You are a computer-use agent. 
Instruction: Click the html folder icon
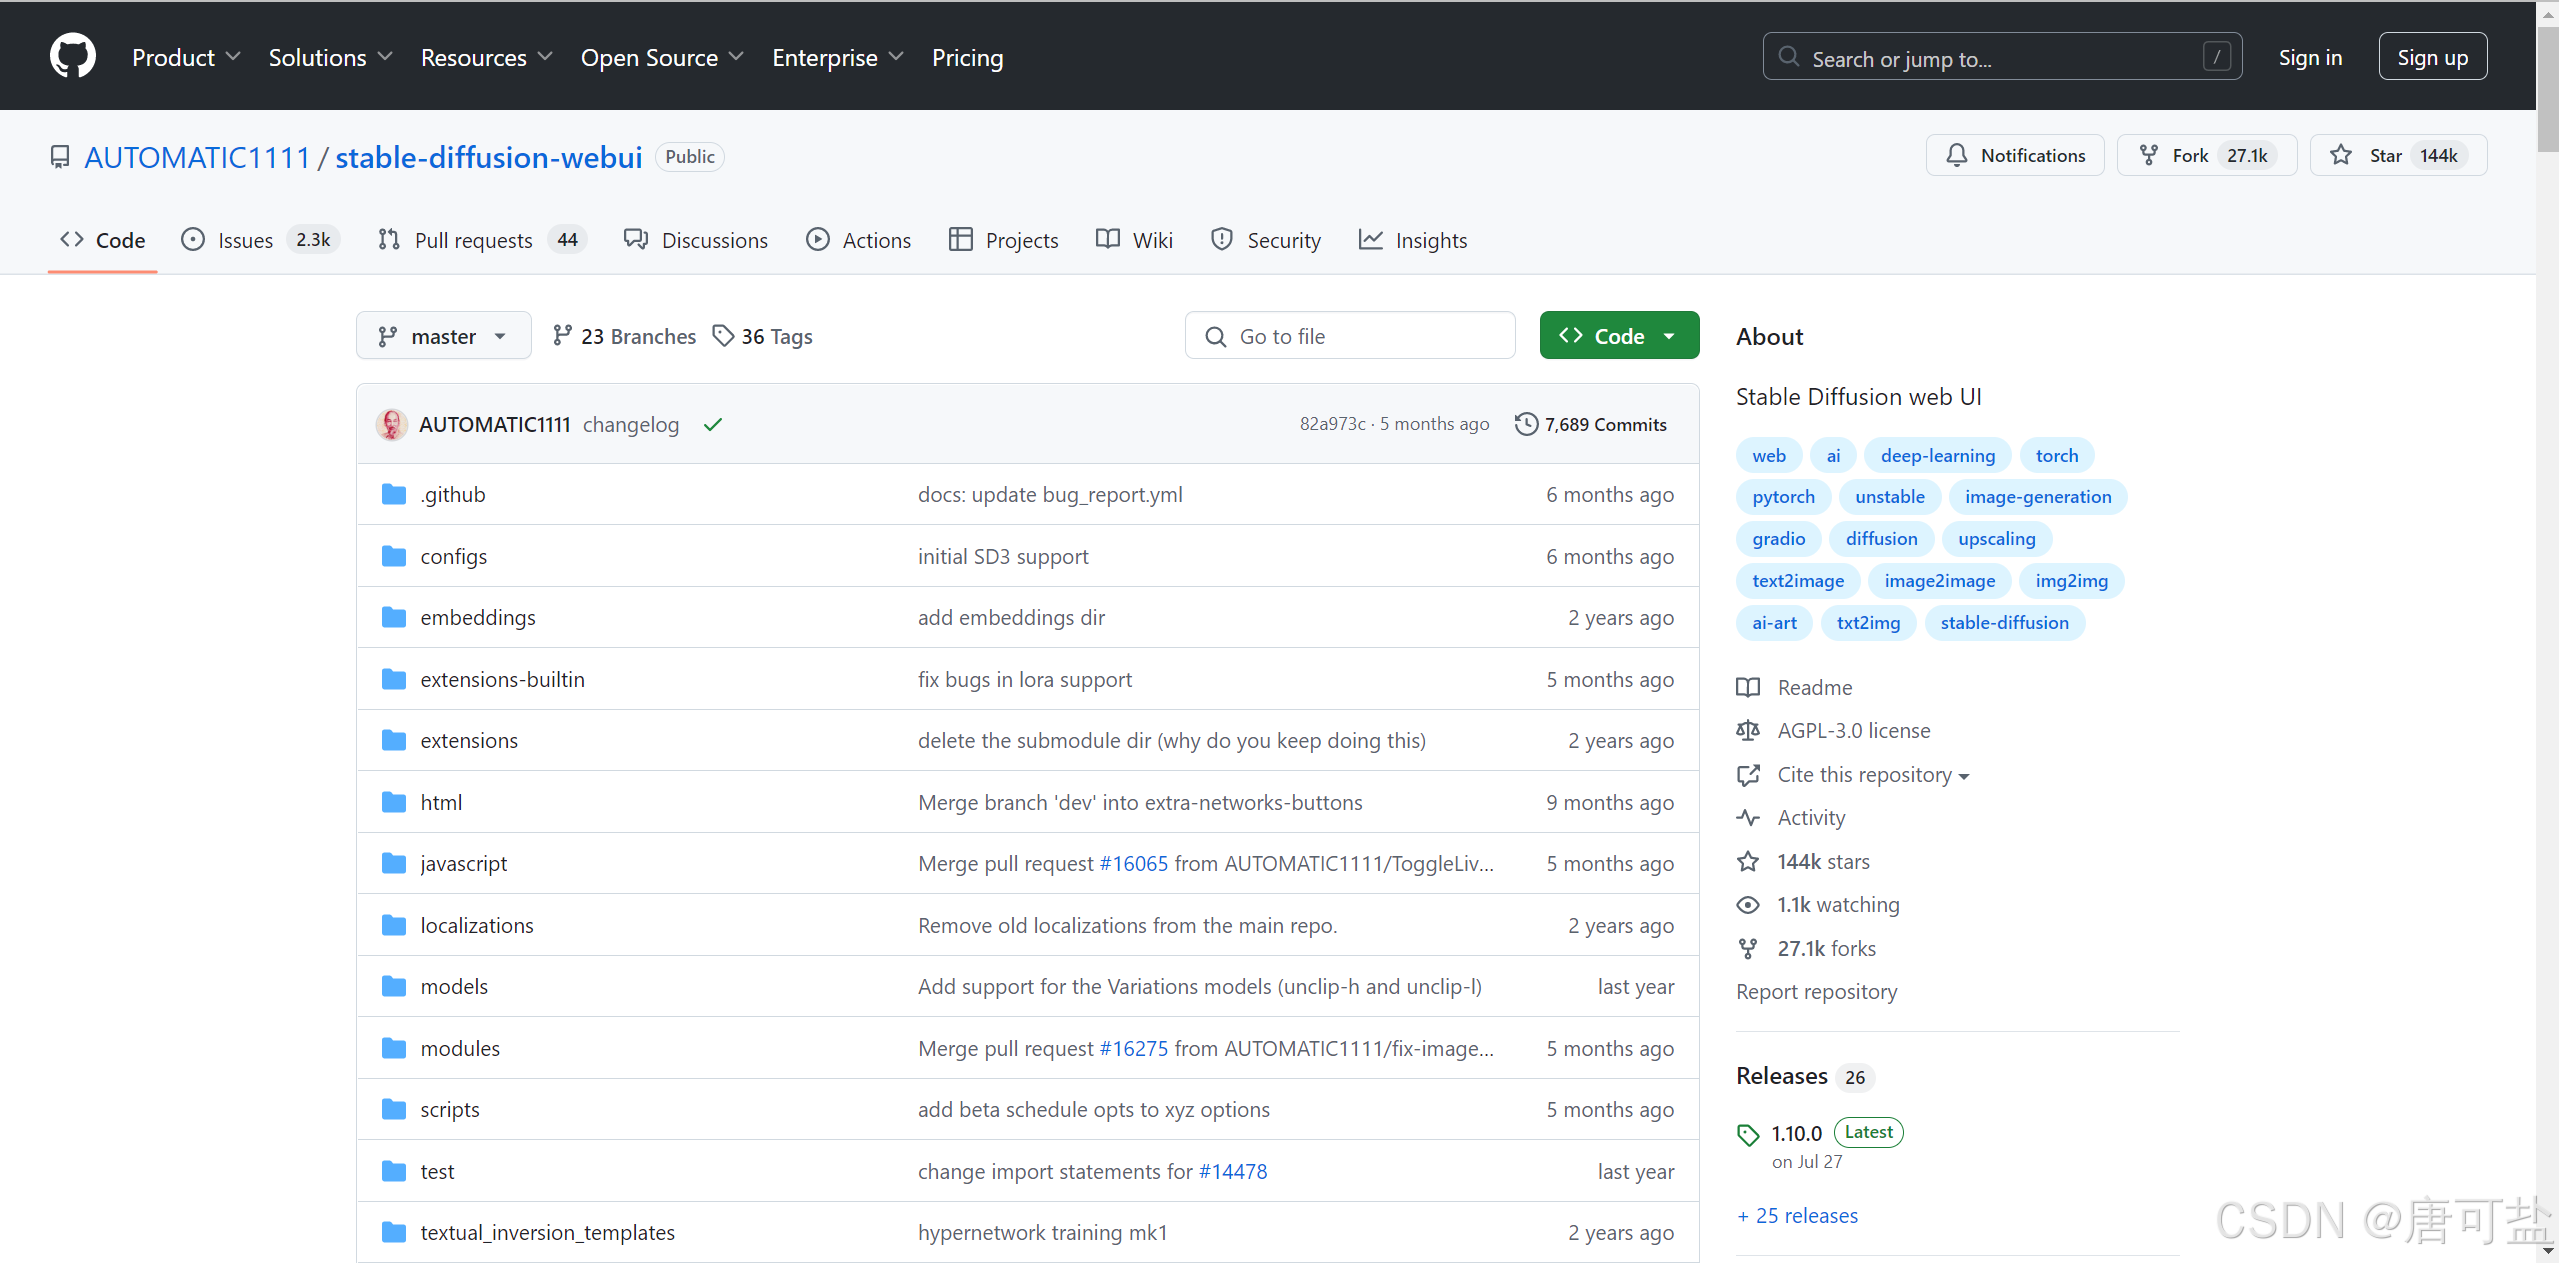(394, 802)
